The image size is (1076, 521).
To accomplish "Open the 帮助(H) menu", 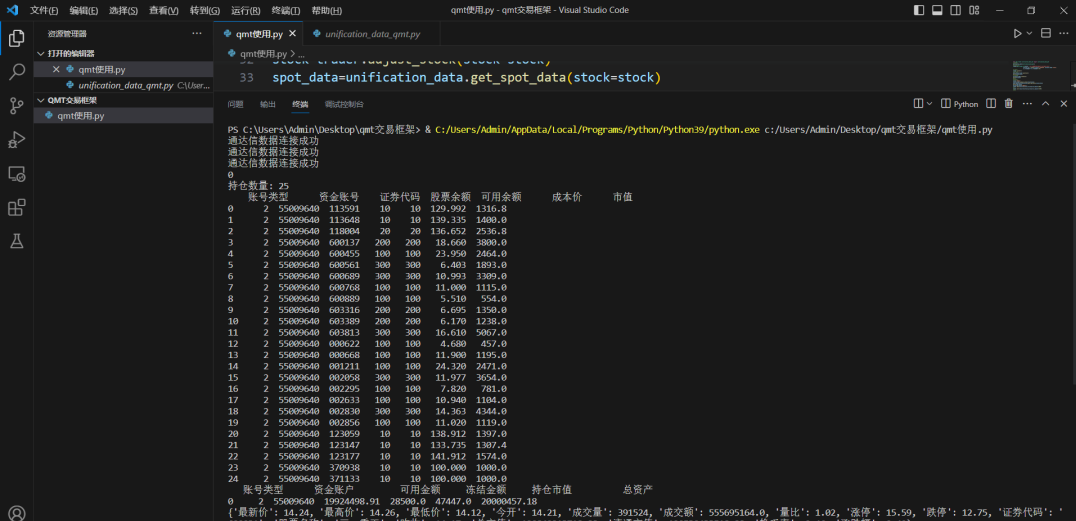I will point(327,10).
